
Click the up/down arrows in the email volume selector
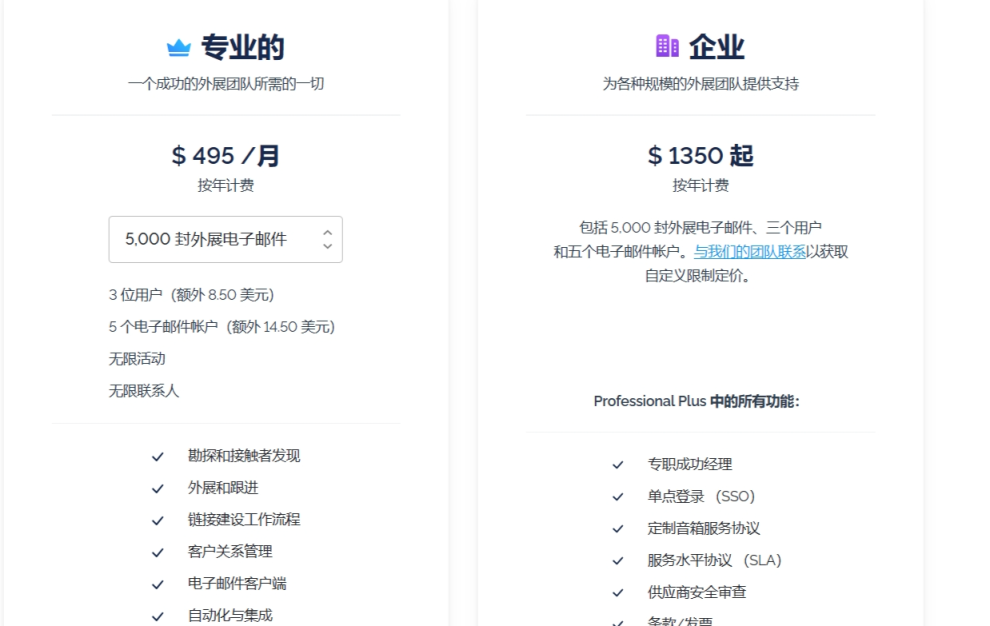click(327, 239)
